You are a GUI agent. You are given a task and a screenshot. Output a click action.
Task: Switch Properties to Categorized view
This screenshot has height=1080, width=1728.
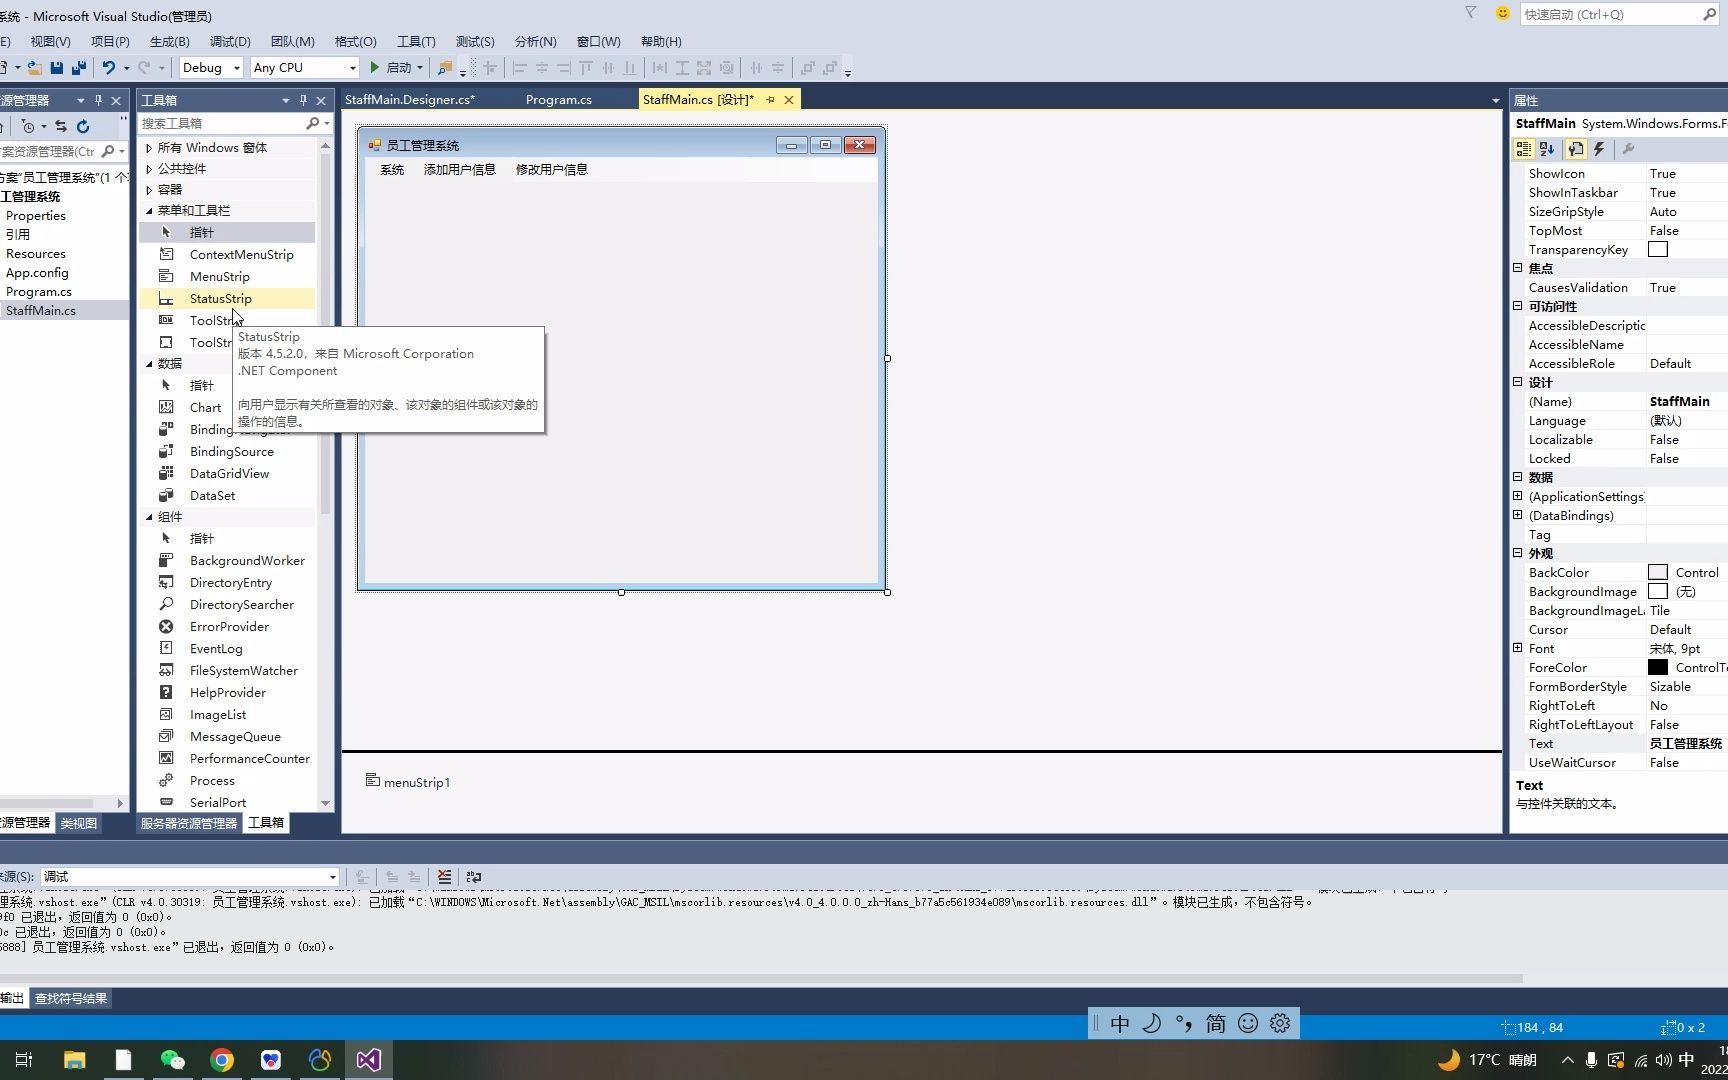(x=1524, y=149)
